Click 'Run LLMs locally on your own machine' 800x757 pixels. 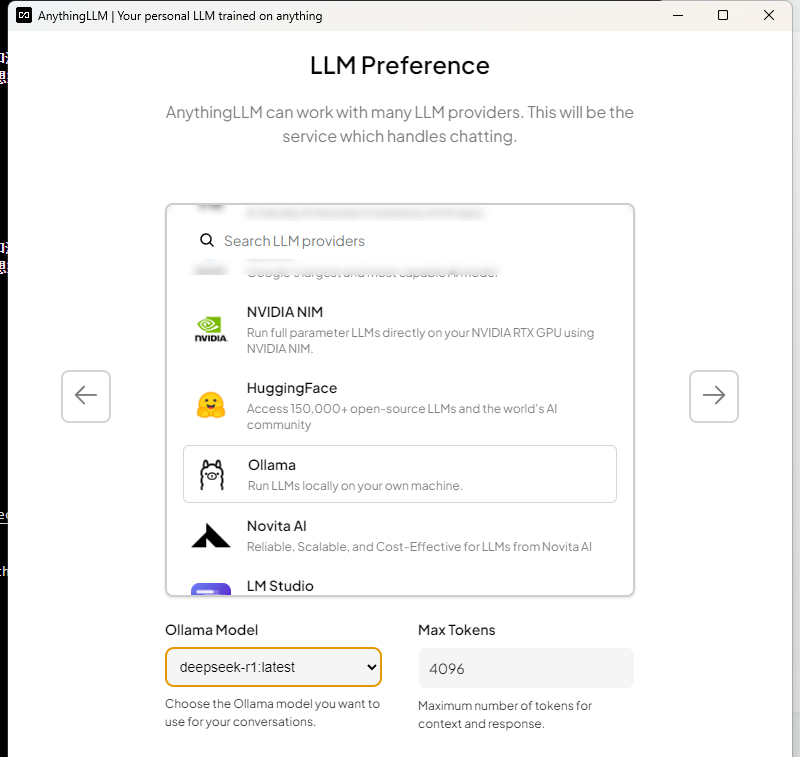click(355, 486)
